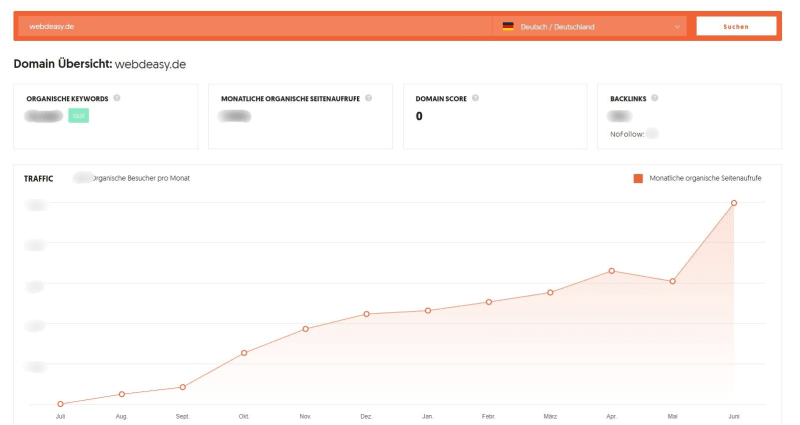Open help icon beside Monatliche Organische Seitenaufrufe
800x425 pixels.
(368, 98)
